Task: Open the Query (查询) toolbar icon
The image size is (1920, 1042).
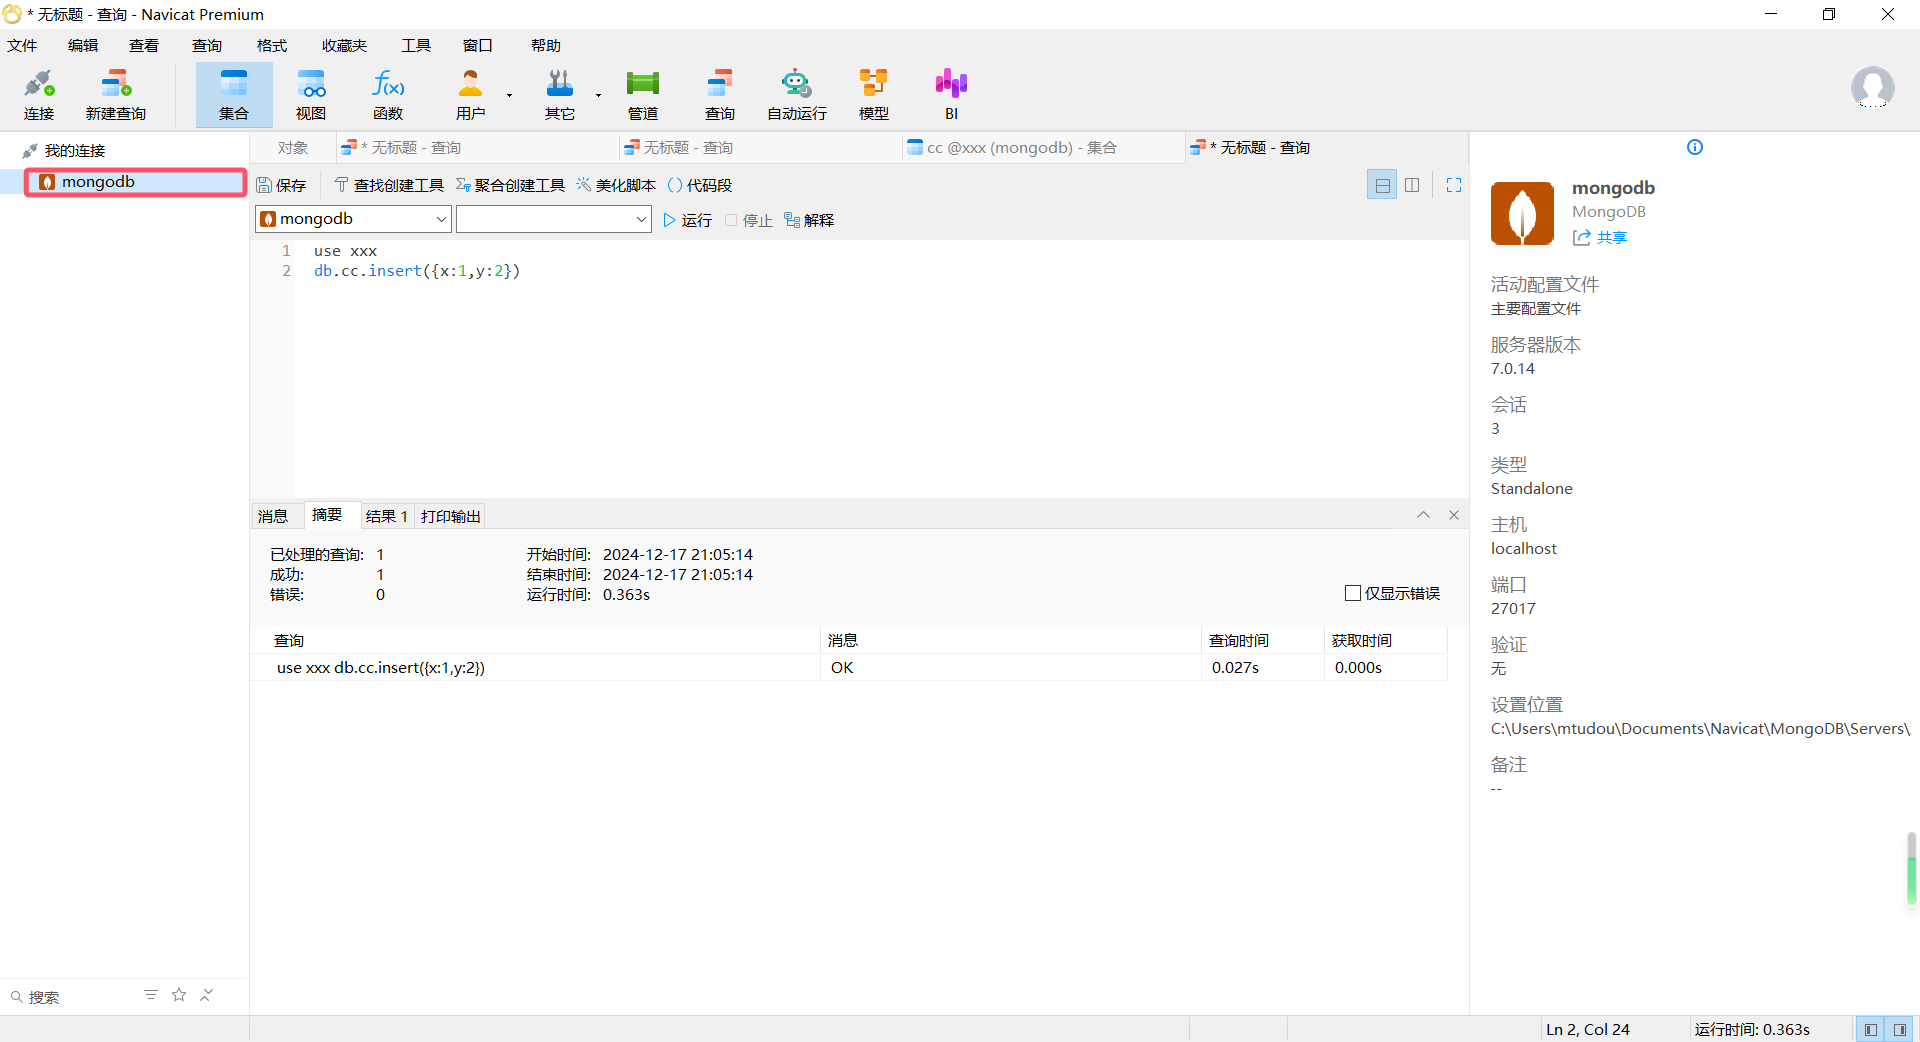Action: pyautogui.click(x=720, y=95)
